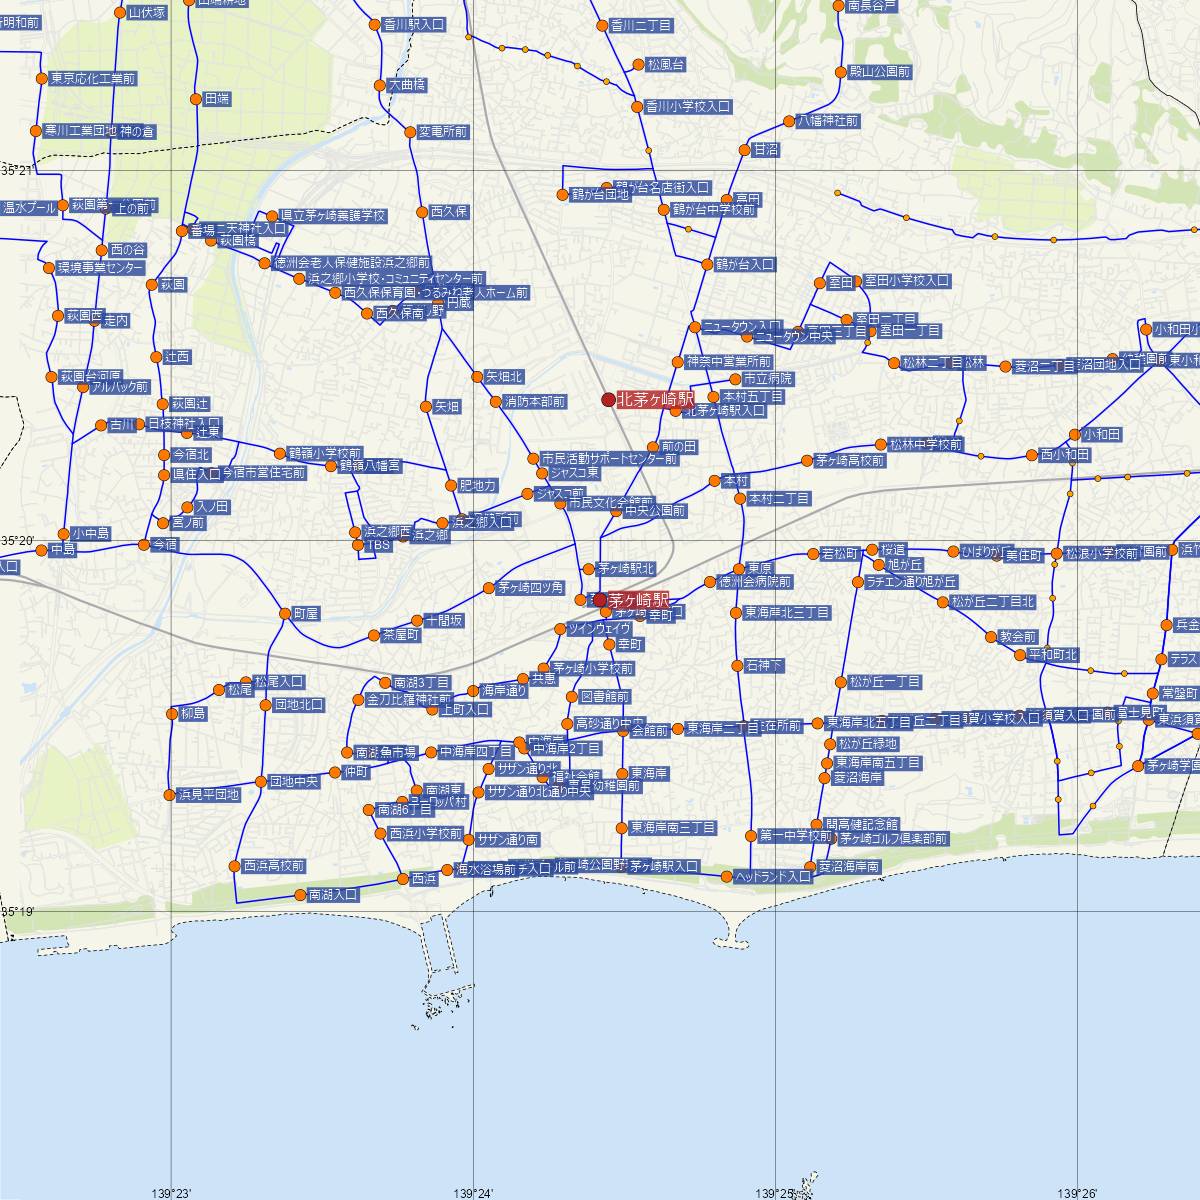The image size is (1200, 1200).
Task: Click the 柳島 bus stop marker
Action: [172, 714]
